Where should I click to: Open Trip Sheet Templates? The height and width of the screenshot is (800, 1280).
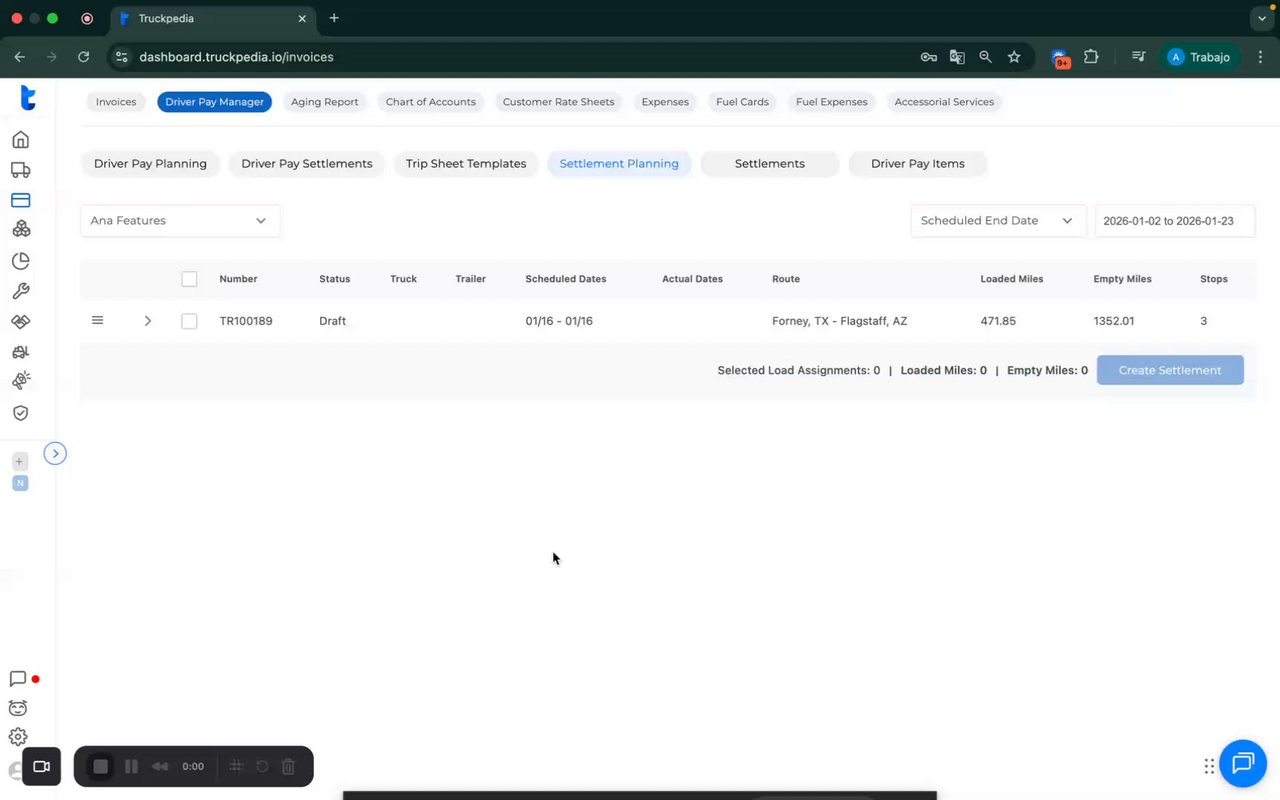[x=466, y=164]
